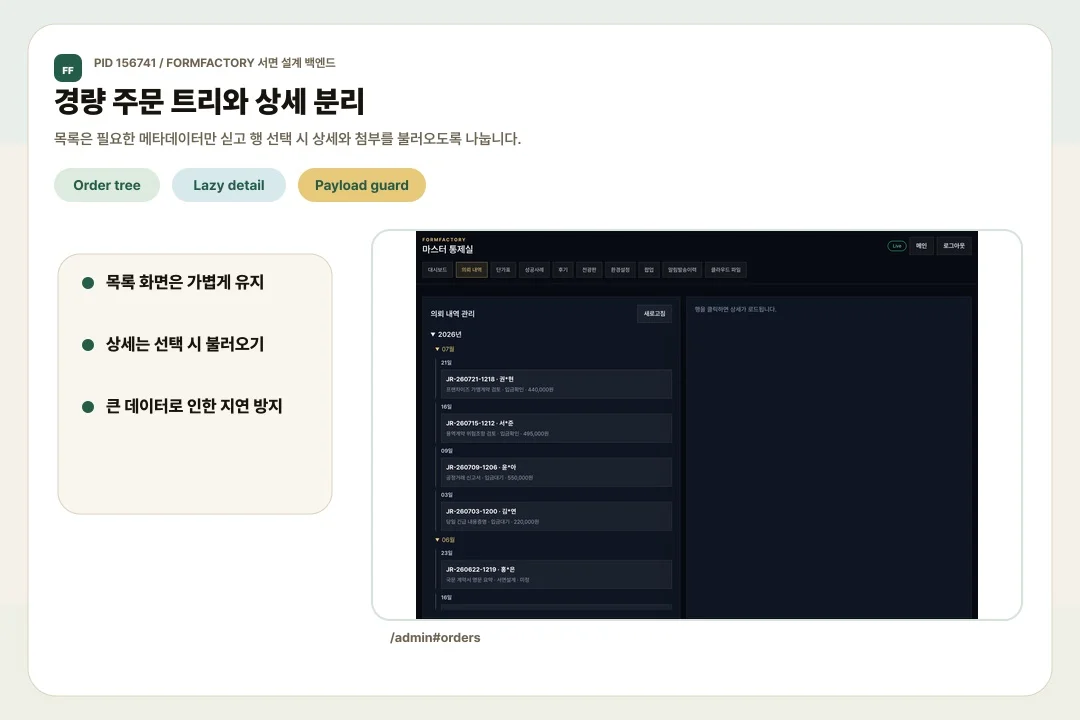The width and height of the screenshot is (1080, 720).
Task: Click the 마스터 통제실 title
Action: [x=448, y=249]
